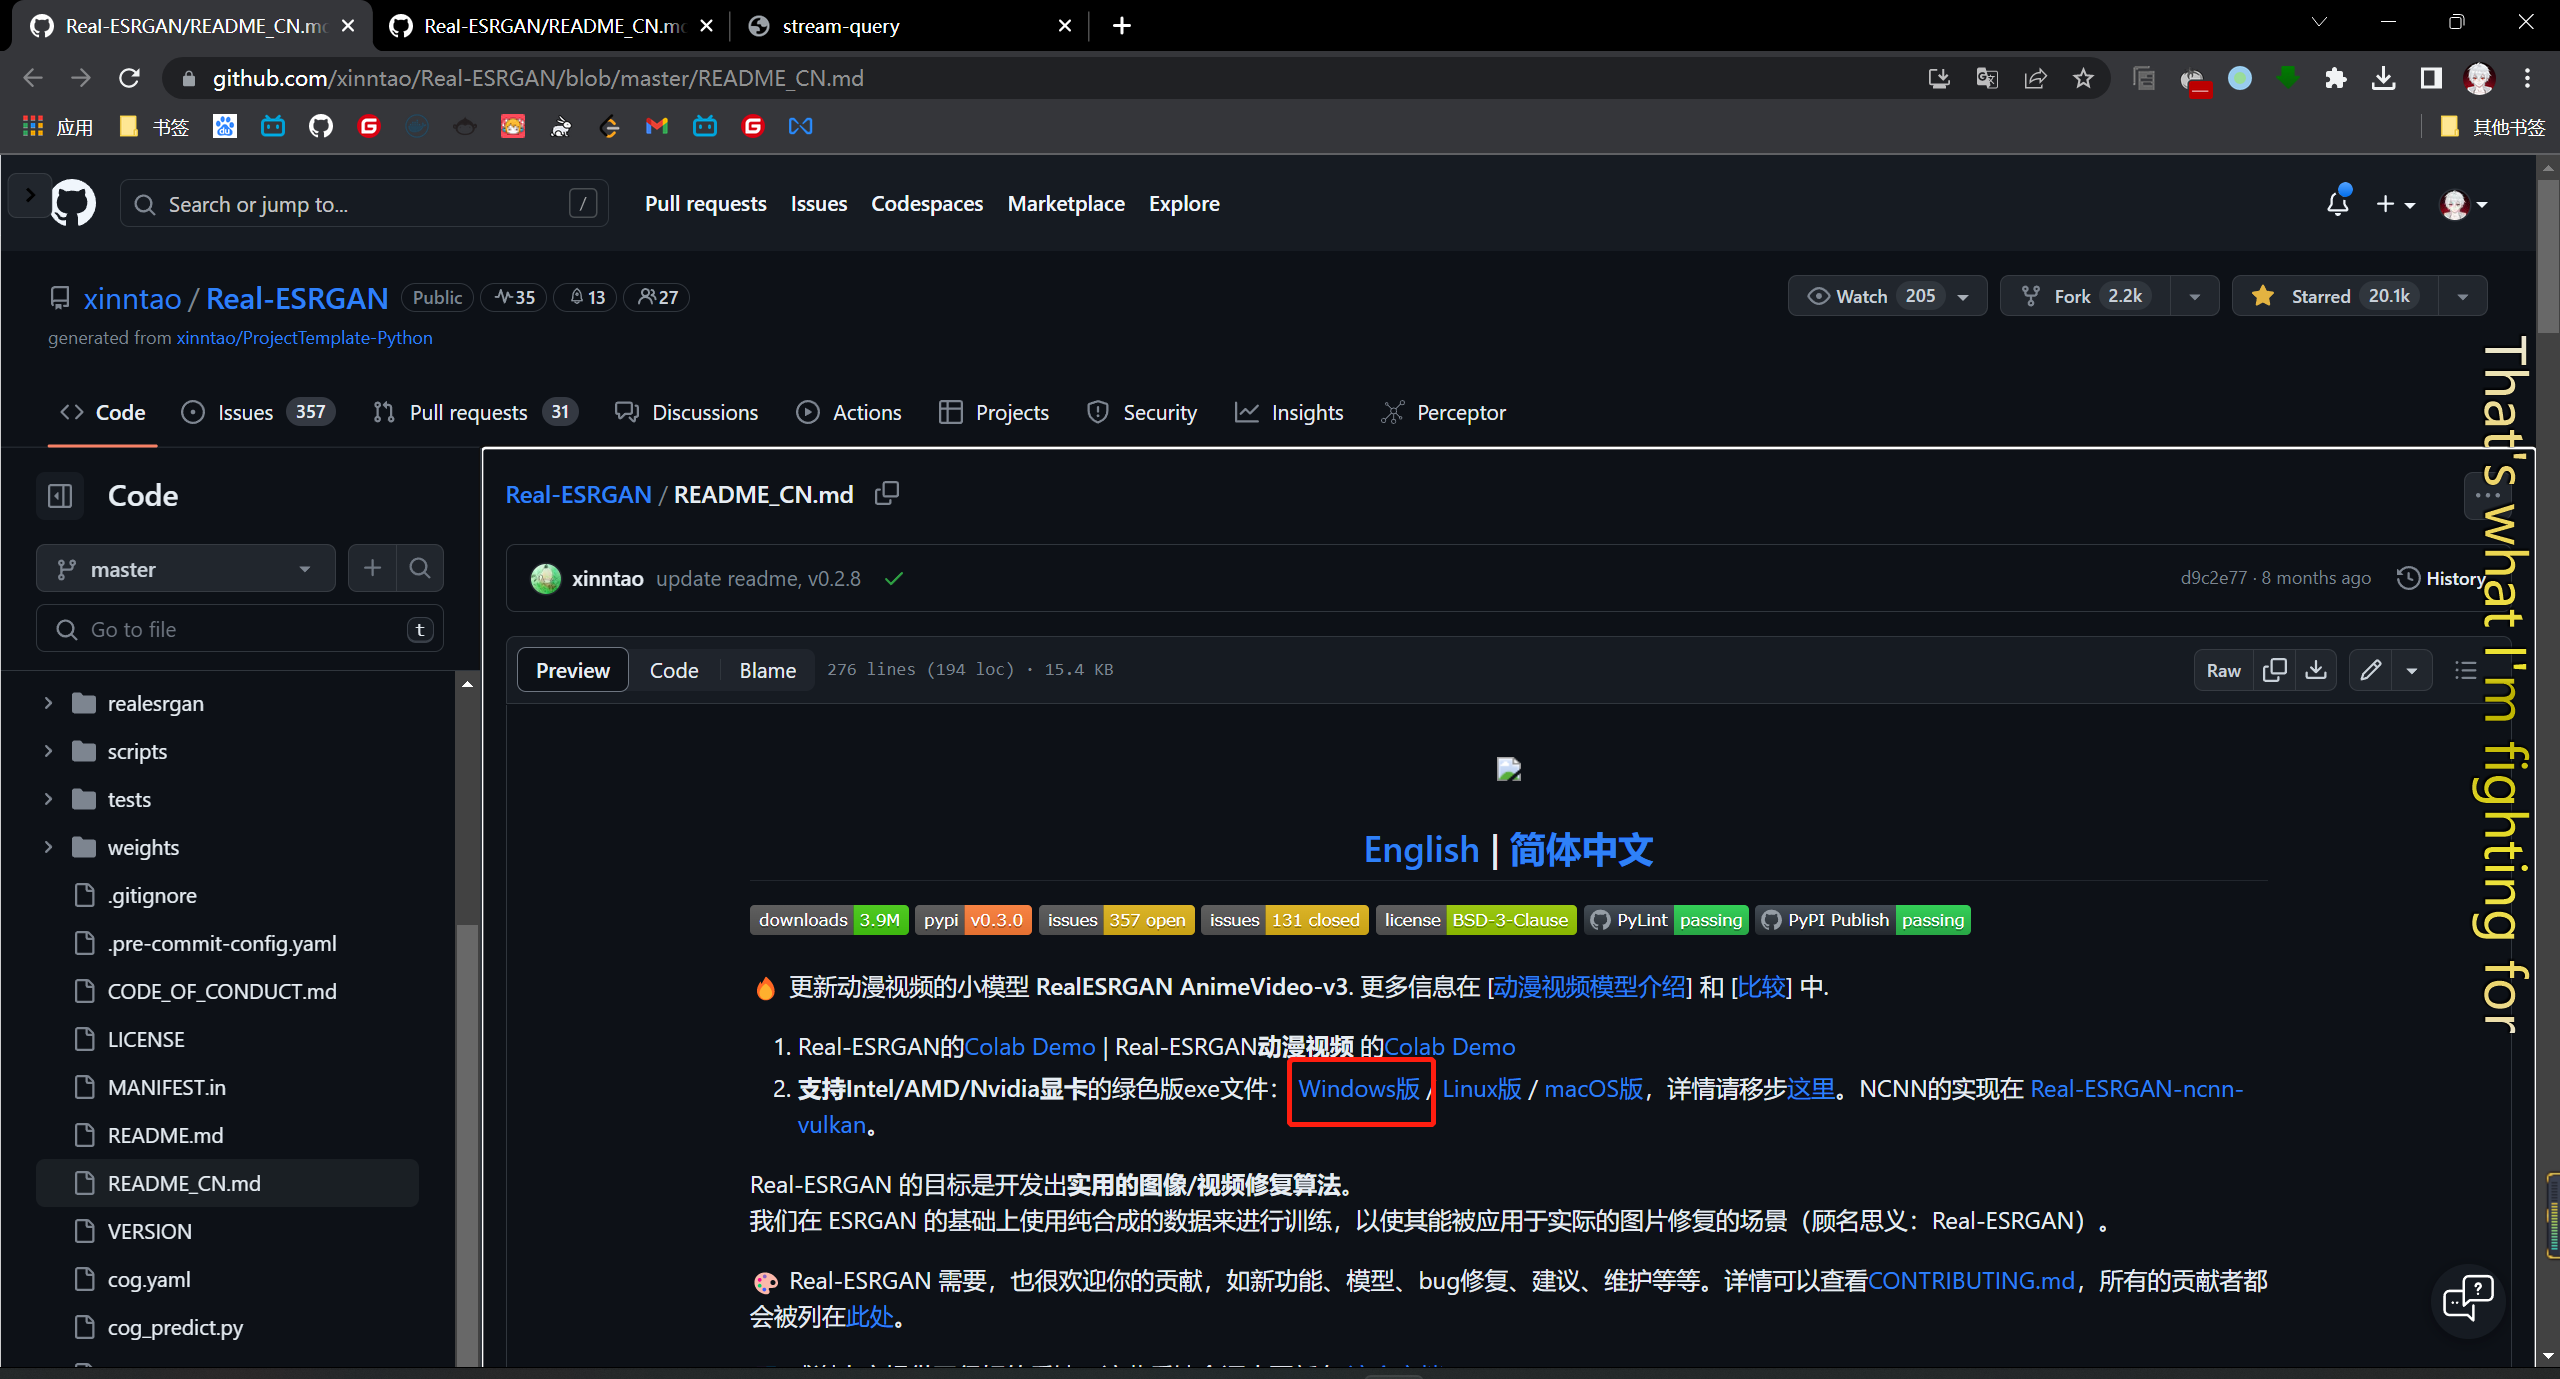
Task: Switch to Code view of file
Action: pyautogui.click(x=674, y=670)
